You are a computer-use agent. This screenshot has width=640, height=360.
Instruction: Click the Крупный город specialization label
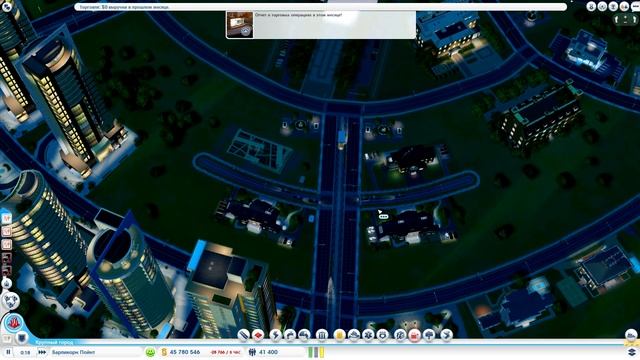tap(53, 342)
